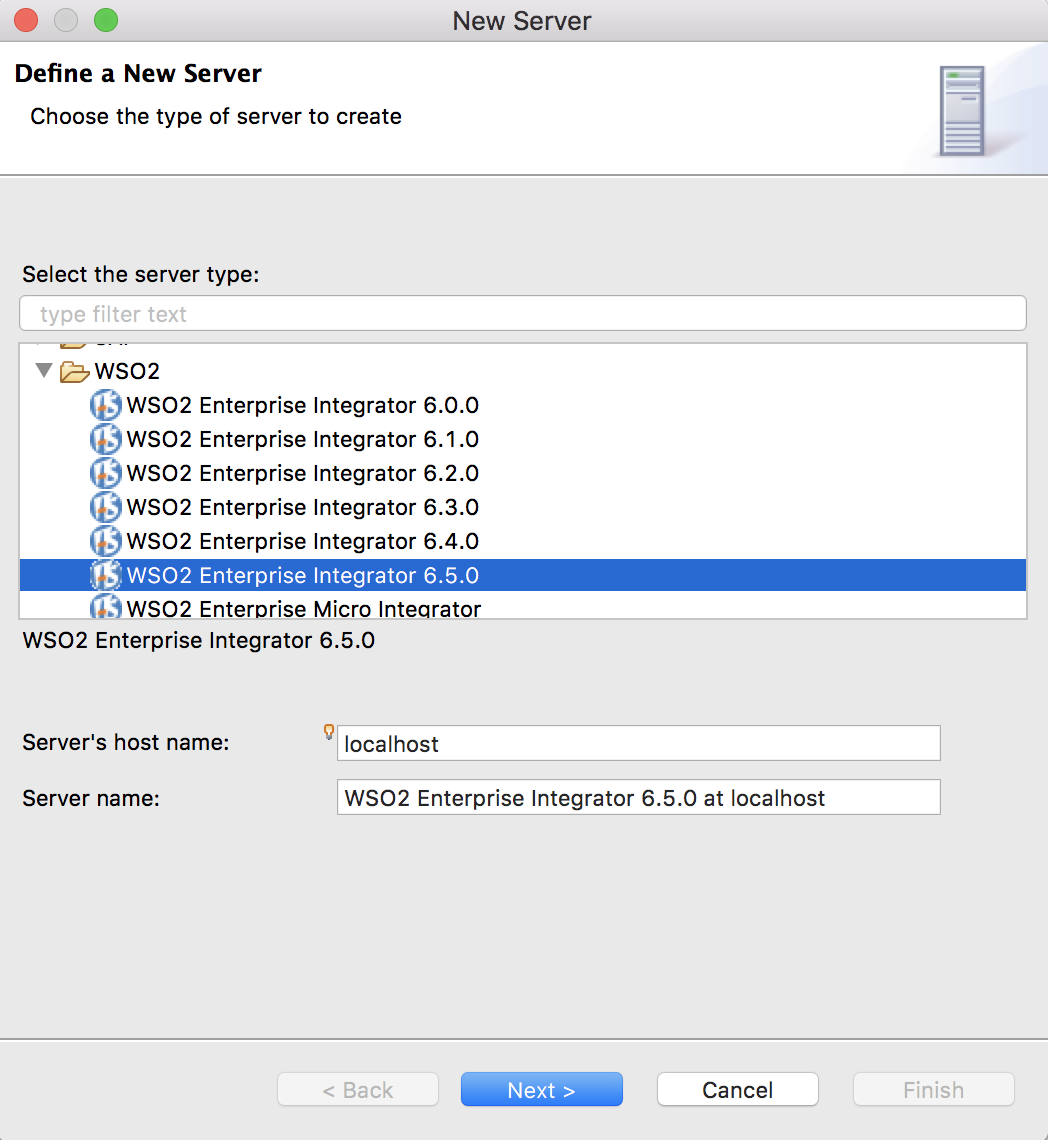Collapse the WSO2 tree node
Viewport: 1048px width, 1140px height.
click(x=44, y=370)
